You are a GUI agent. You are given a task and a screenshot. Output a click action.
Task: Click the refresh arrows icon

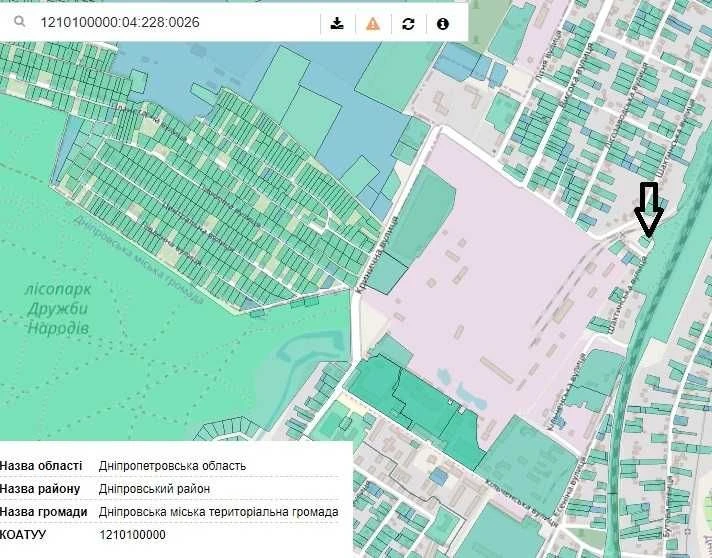(x=408, y=24)
